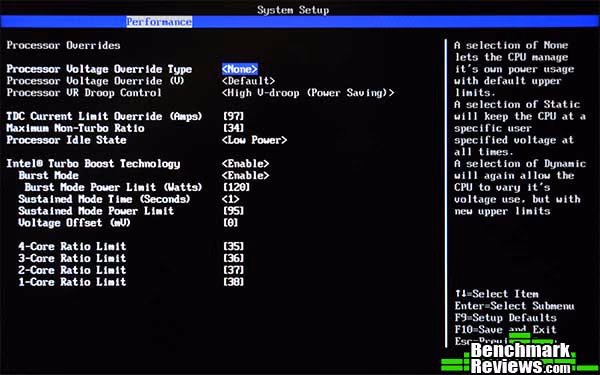The height and width of the screenshot is (375, 600).
Task: Edit 4-Core Ratio Limit value 35
Action: pyautogui.click(x=233, y=246)
